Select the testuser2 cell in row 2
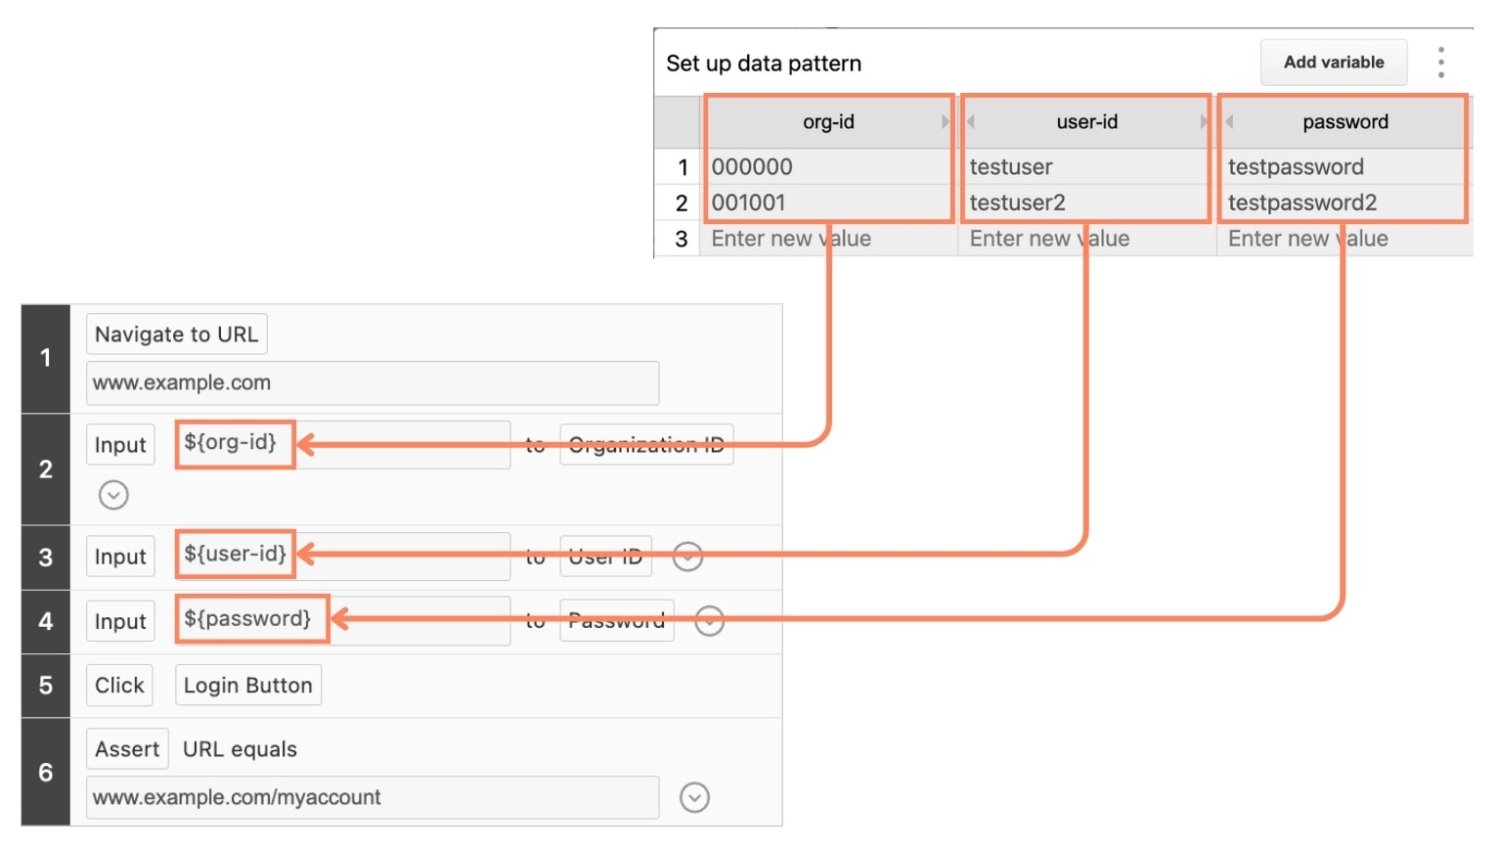 1085,203
